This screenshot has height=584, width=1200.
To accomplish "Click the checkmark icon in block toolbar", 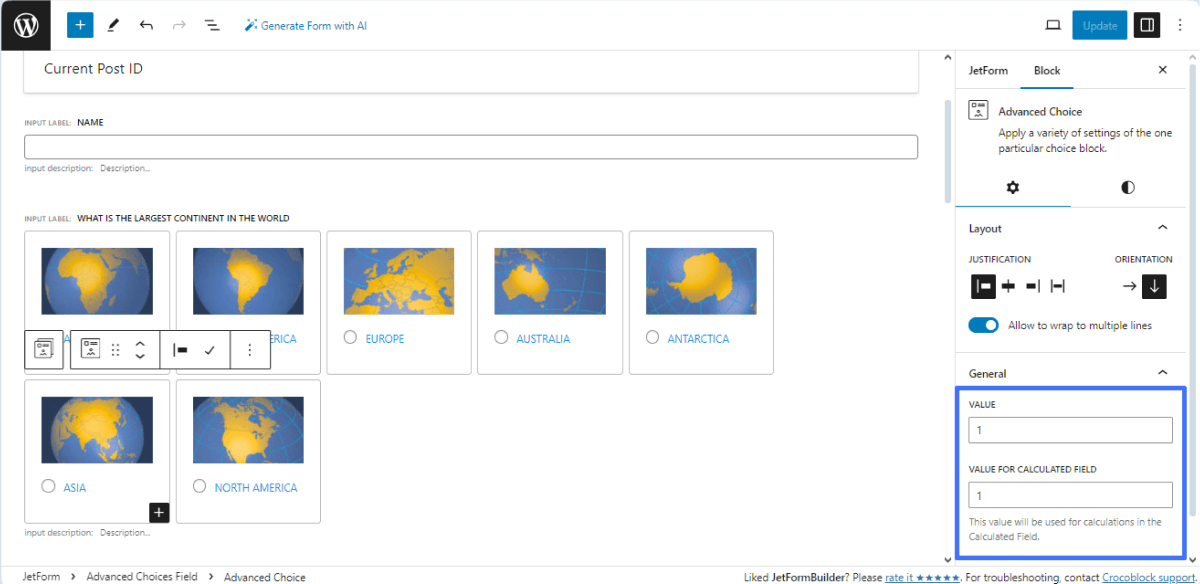I will point(210,350).
